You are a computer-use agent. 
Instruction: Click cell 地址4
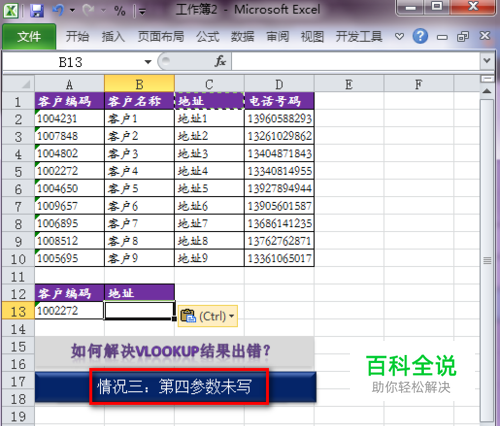pos(209,171)
